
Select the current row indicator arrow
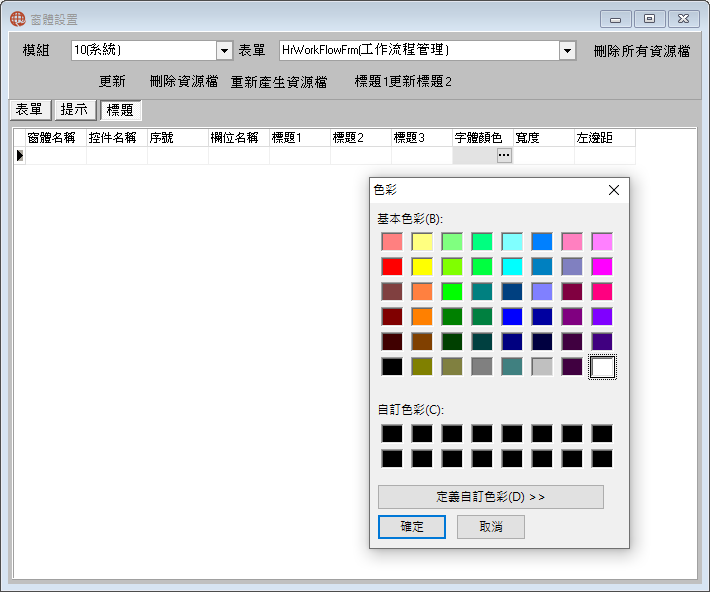(x=19, y=155)
